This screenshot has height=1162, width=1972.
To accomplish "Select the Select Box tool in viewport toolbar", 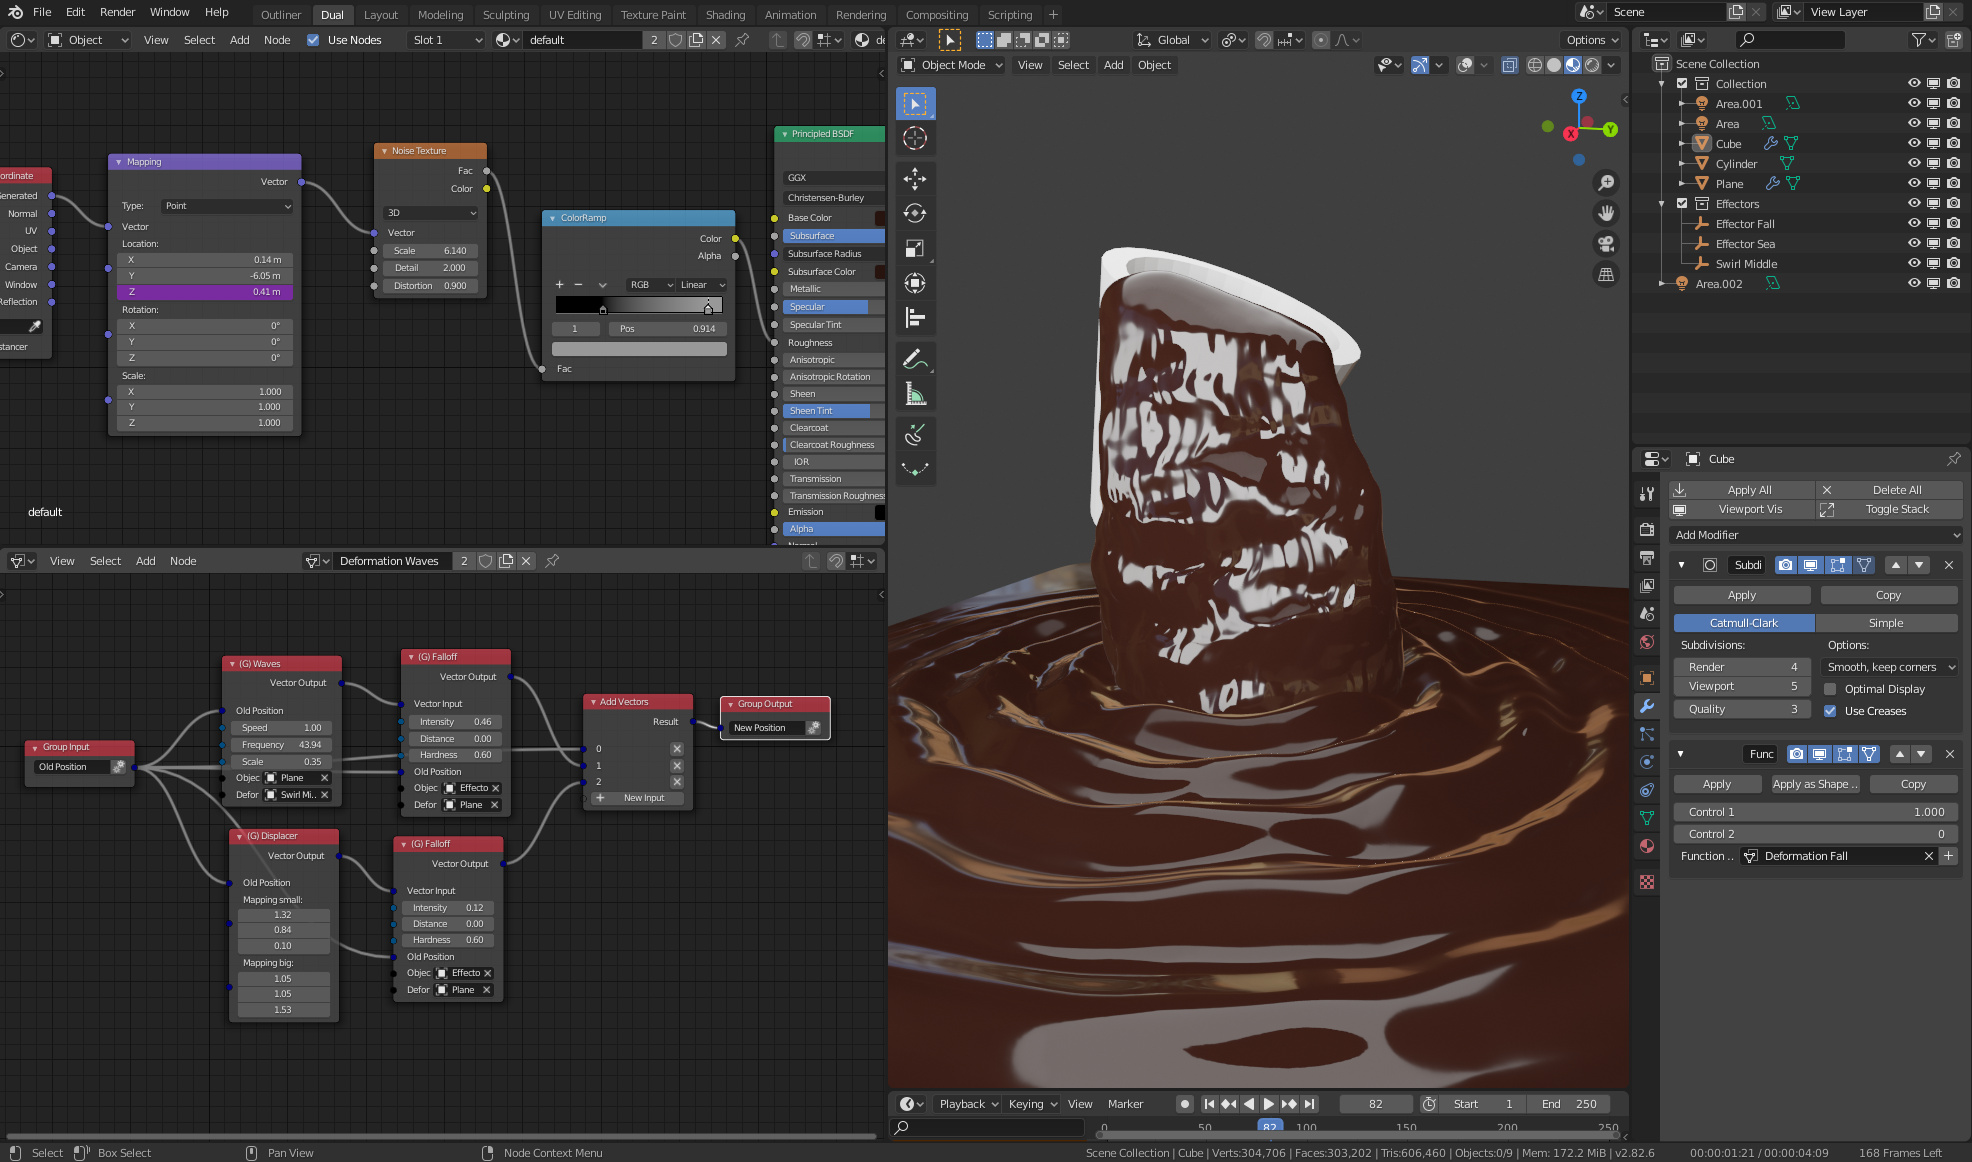I will coord(915,104).
